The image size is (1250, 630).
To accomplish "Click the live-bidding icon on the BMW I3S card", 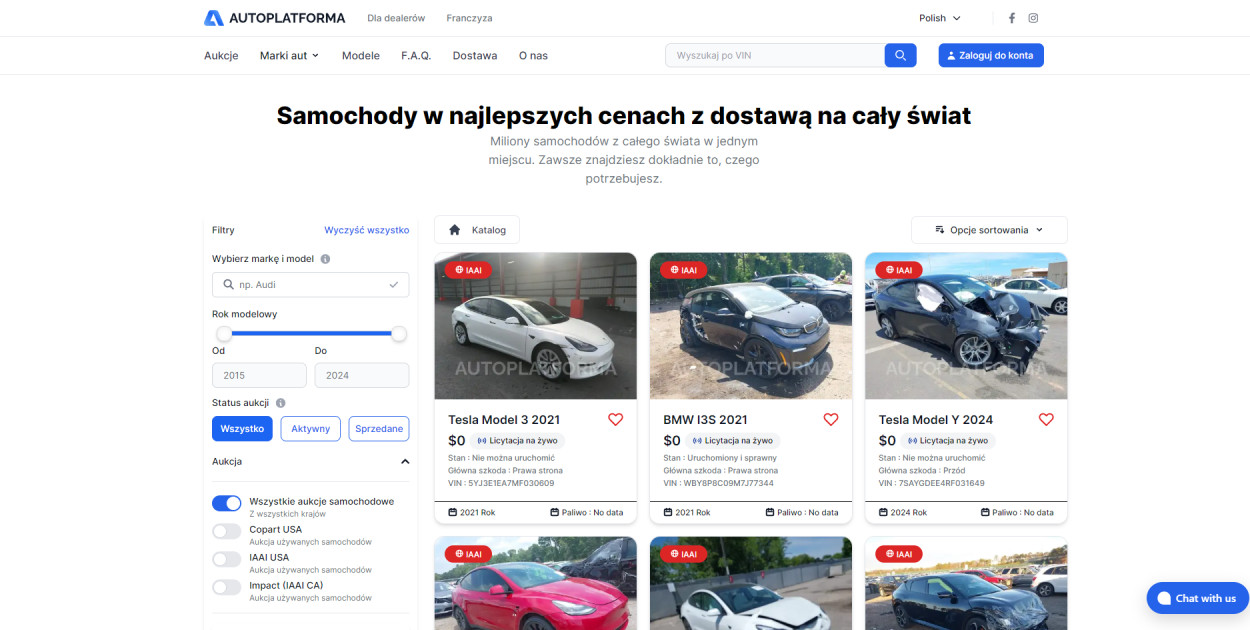I will (697, 440).
